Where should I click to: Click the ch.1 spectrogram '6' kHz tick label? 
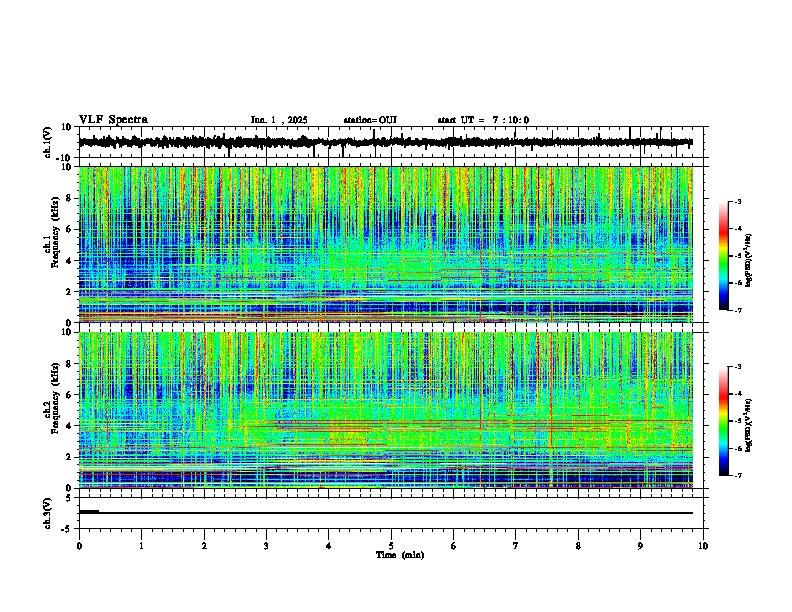click(x=70, y=229)
